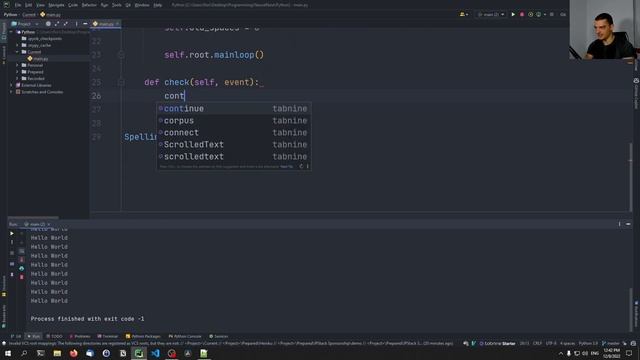
Task: Select main.py in the project tree
Action: (x=38, y=59)
